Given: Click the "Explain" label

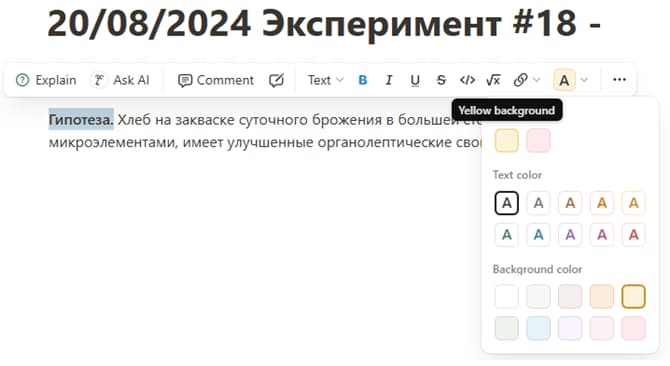Looking at the screenshot, I should click(x=56, y=80).
